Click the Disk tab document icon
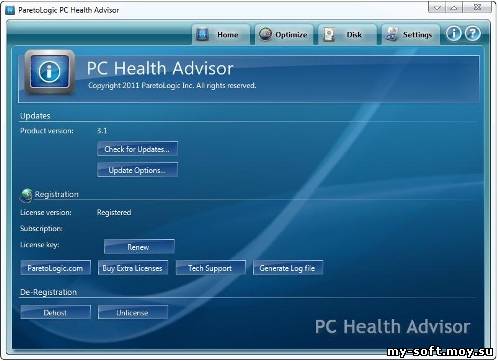Viewport: 498px width, 361px height. click(329, 35)
